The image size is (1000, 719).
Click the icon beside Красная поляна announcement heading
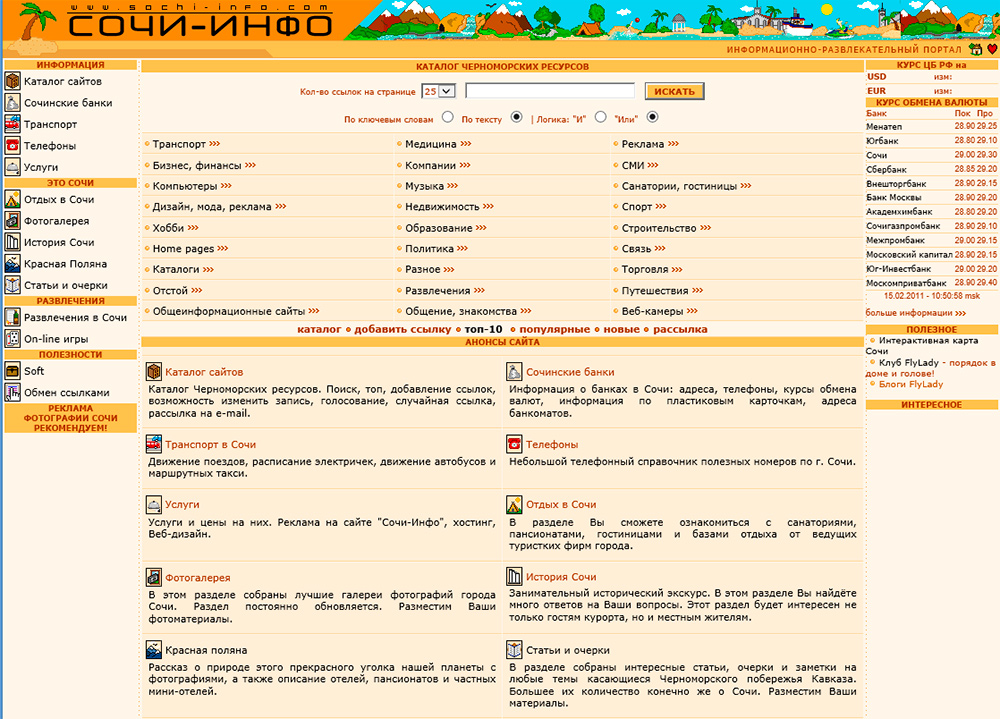154,650
